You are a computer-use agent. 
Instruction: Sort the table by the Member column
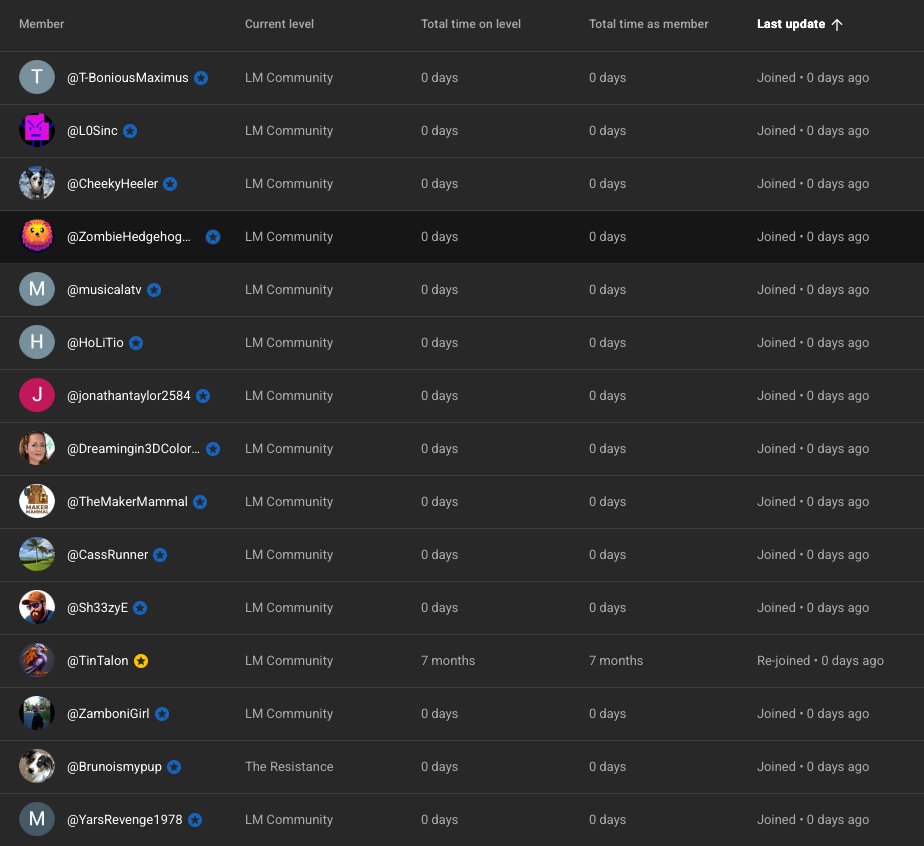[x=41, y=24]
